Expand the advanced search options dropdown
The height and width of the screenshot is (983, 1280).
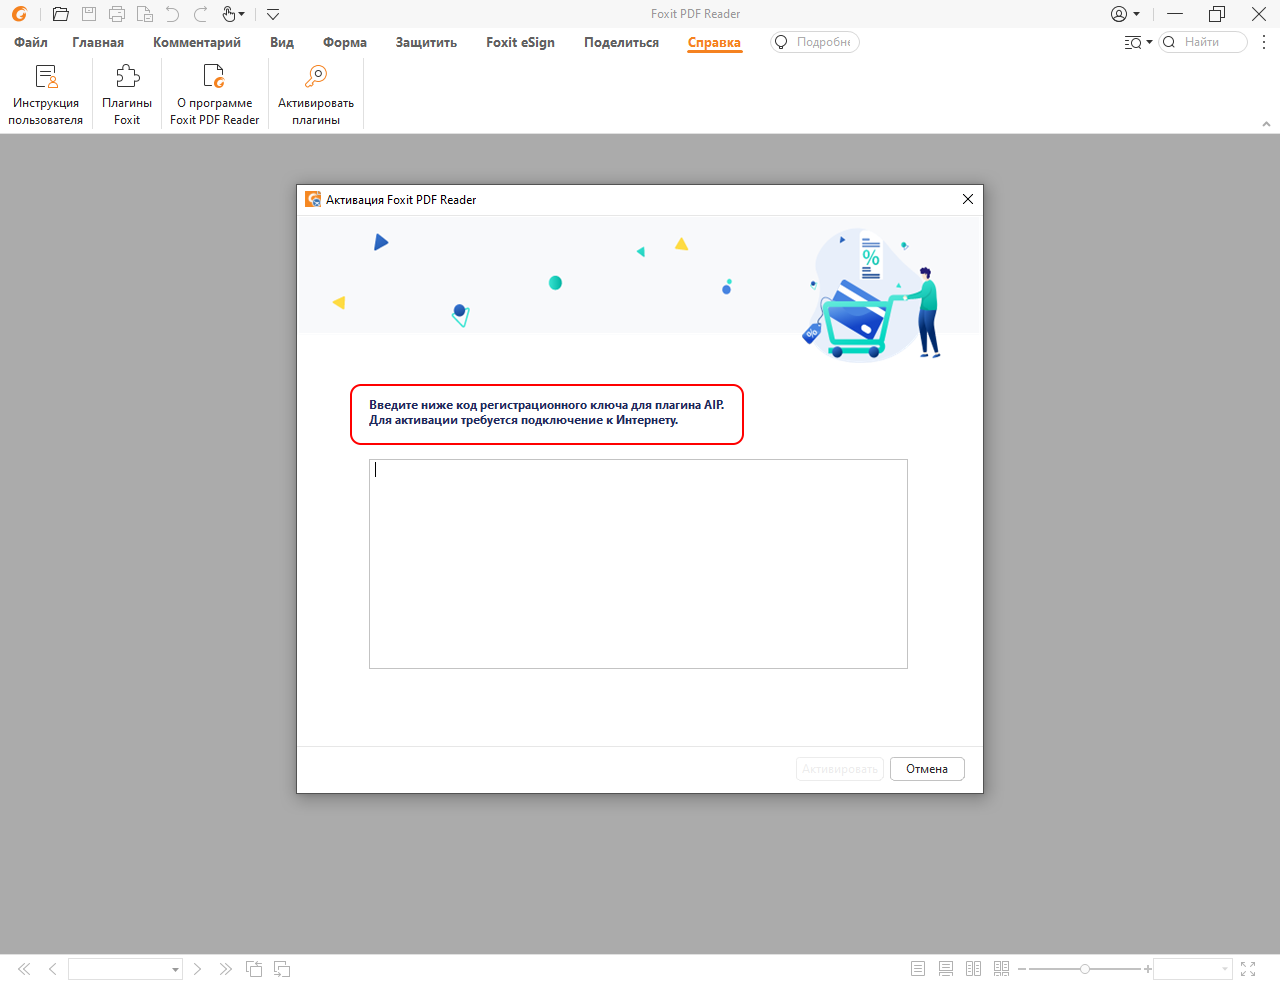pyautogui.click(x=1138, y=42)
